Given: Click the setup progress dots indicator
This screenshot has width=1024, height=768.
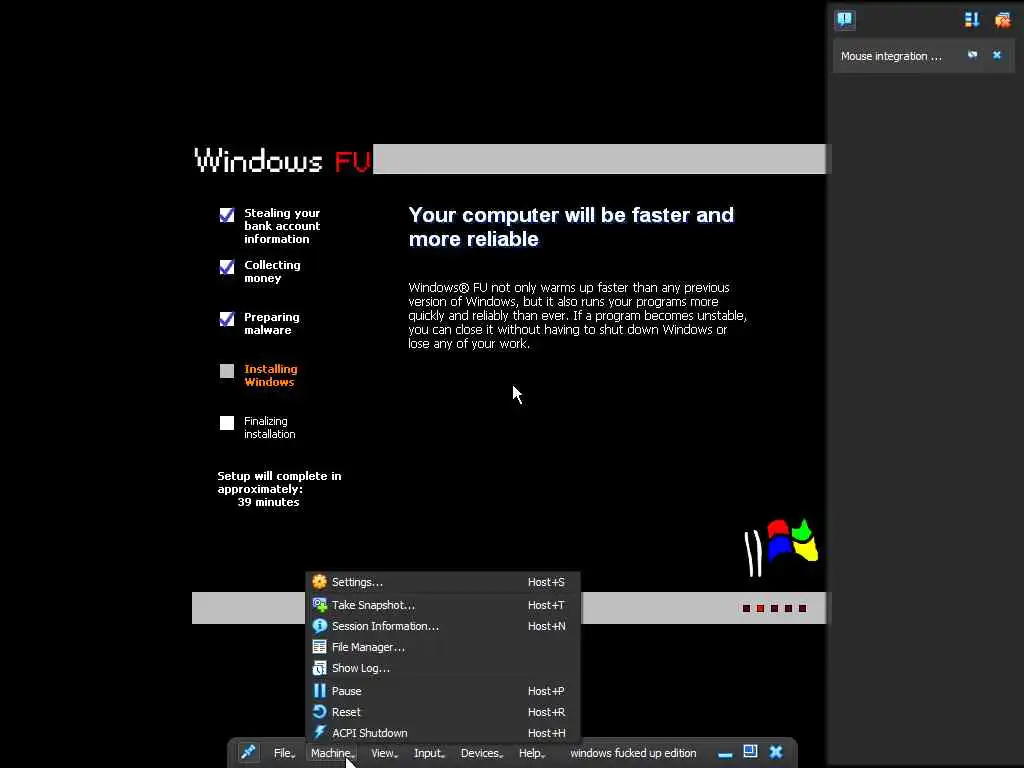Looking at the screenshot, I should pyautogui.click(x=774, y=608).
